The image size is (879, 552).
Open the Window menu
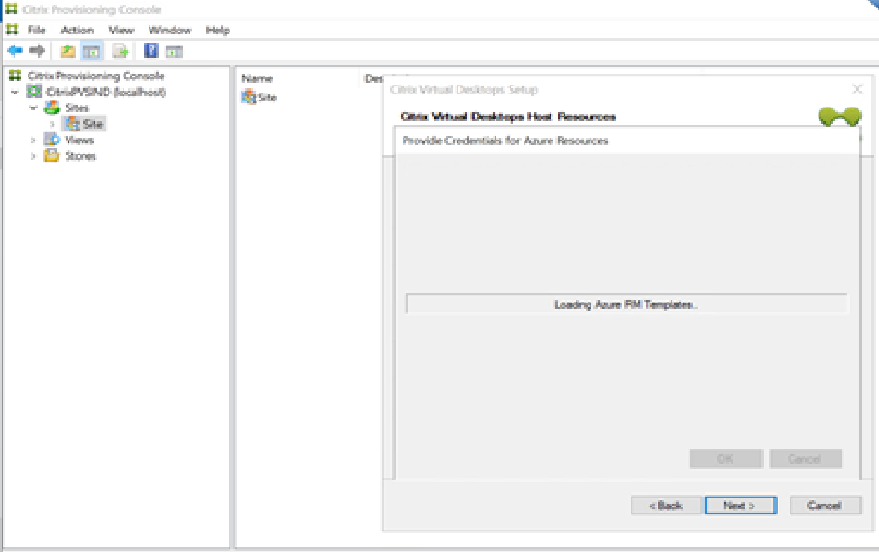[170, 30]
